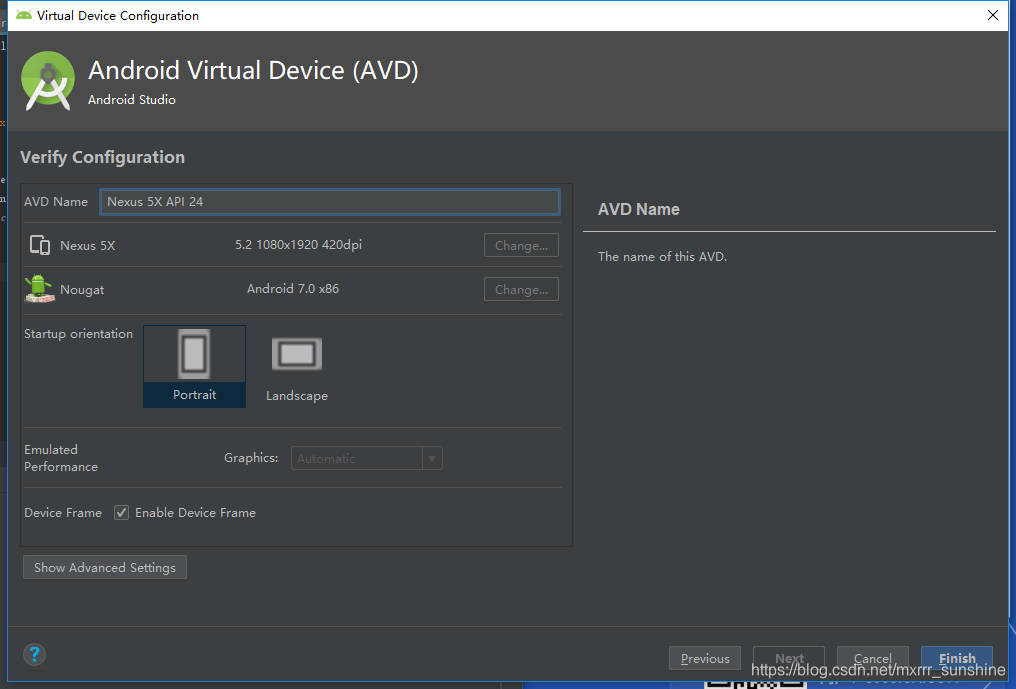Click the Android head title bar icon

[24, 15]
